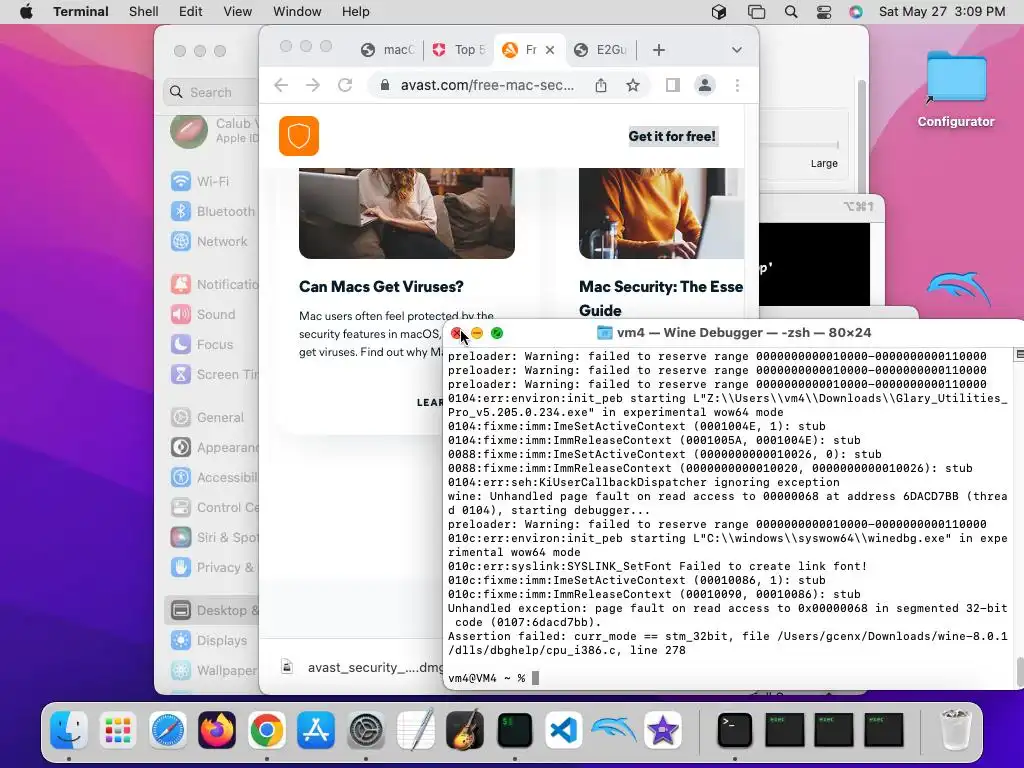Click Get it for free! button
Screen dimensions: 1024x768
pyautogui.click(x=673, y=136)
